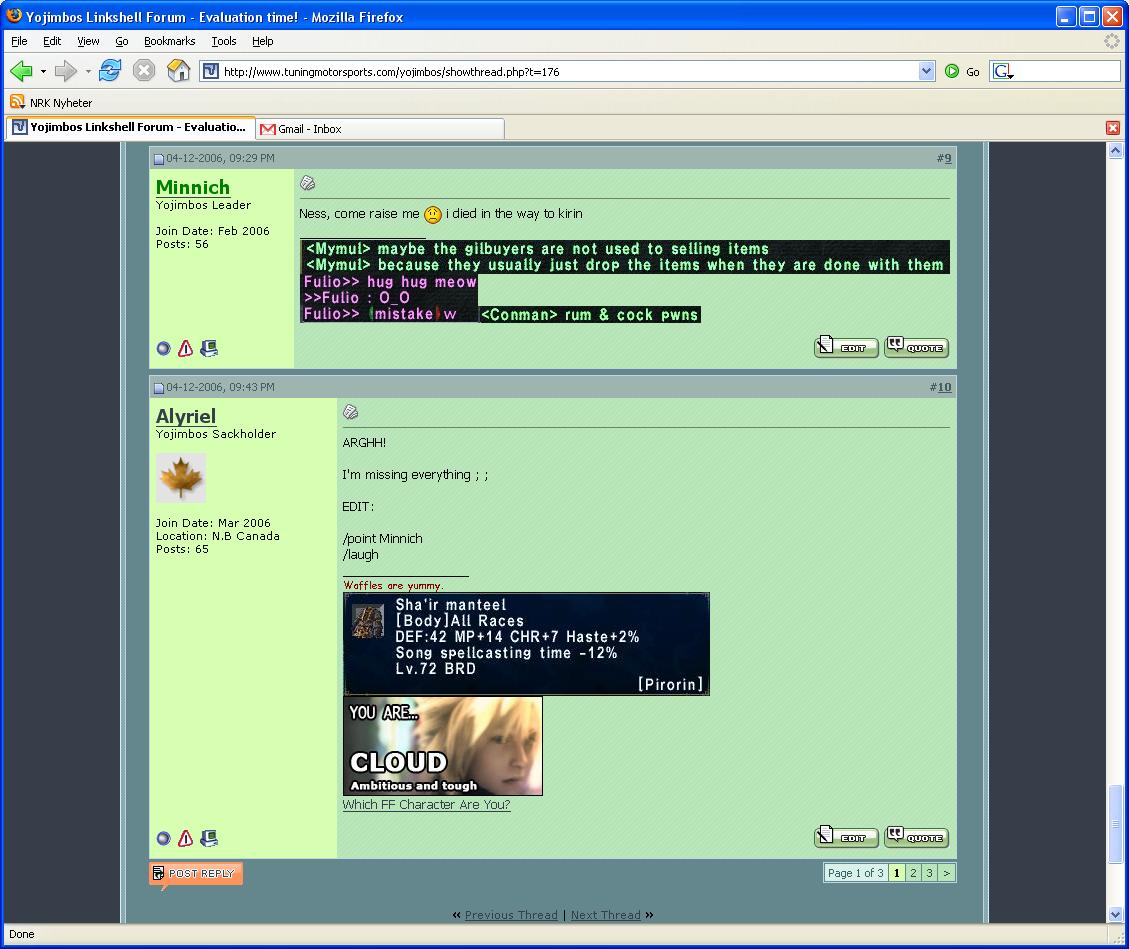Click the Post Reply button
The image size is (1129, 949).
click(x=196, y=874)
